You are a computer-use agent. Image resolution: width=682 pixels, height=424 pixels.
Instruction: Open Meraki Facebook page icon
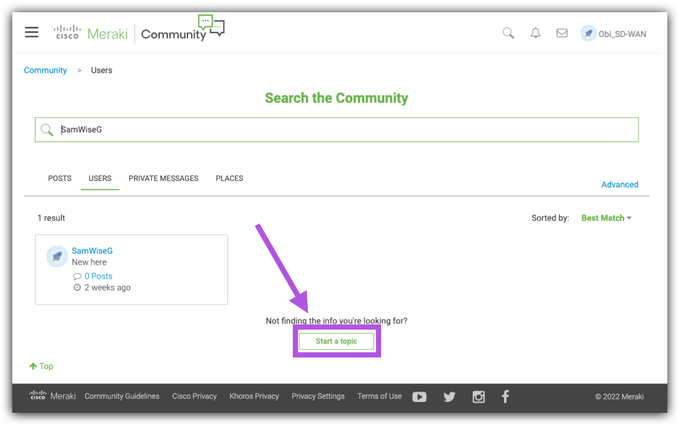pos(505,397)
